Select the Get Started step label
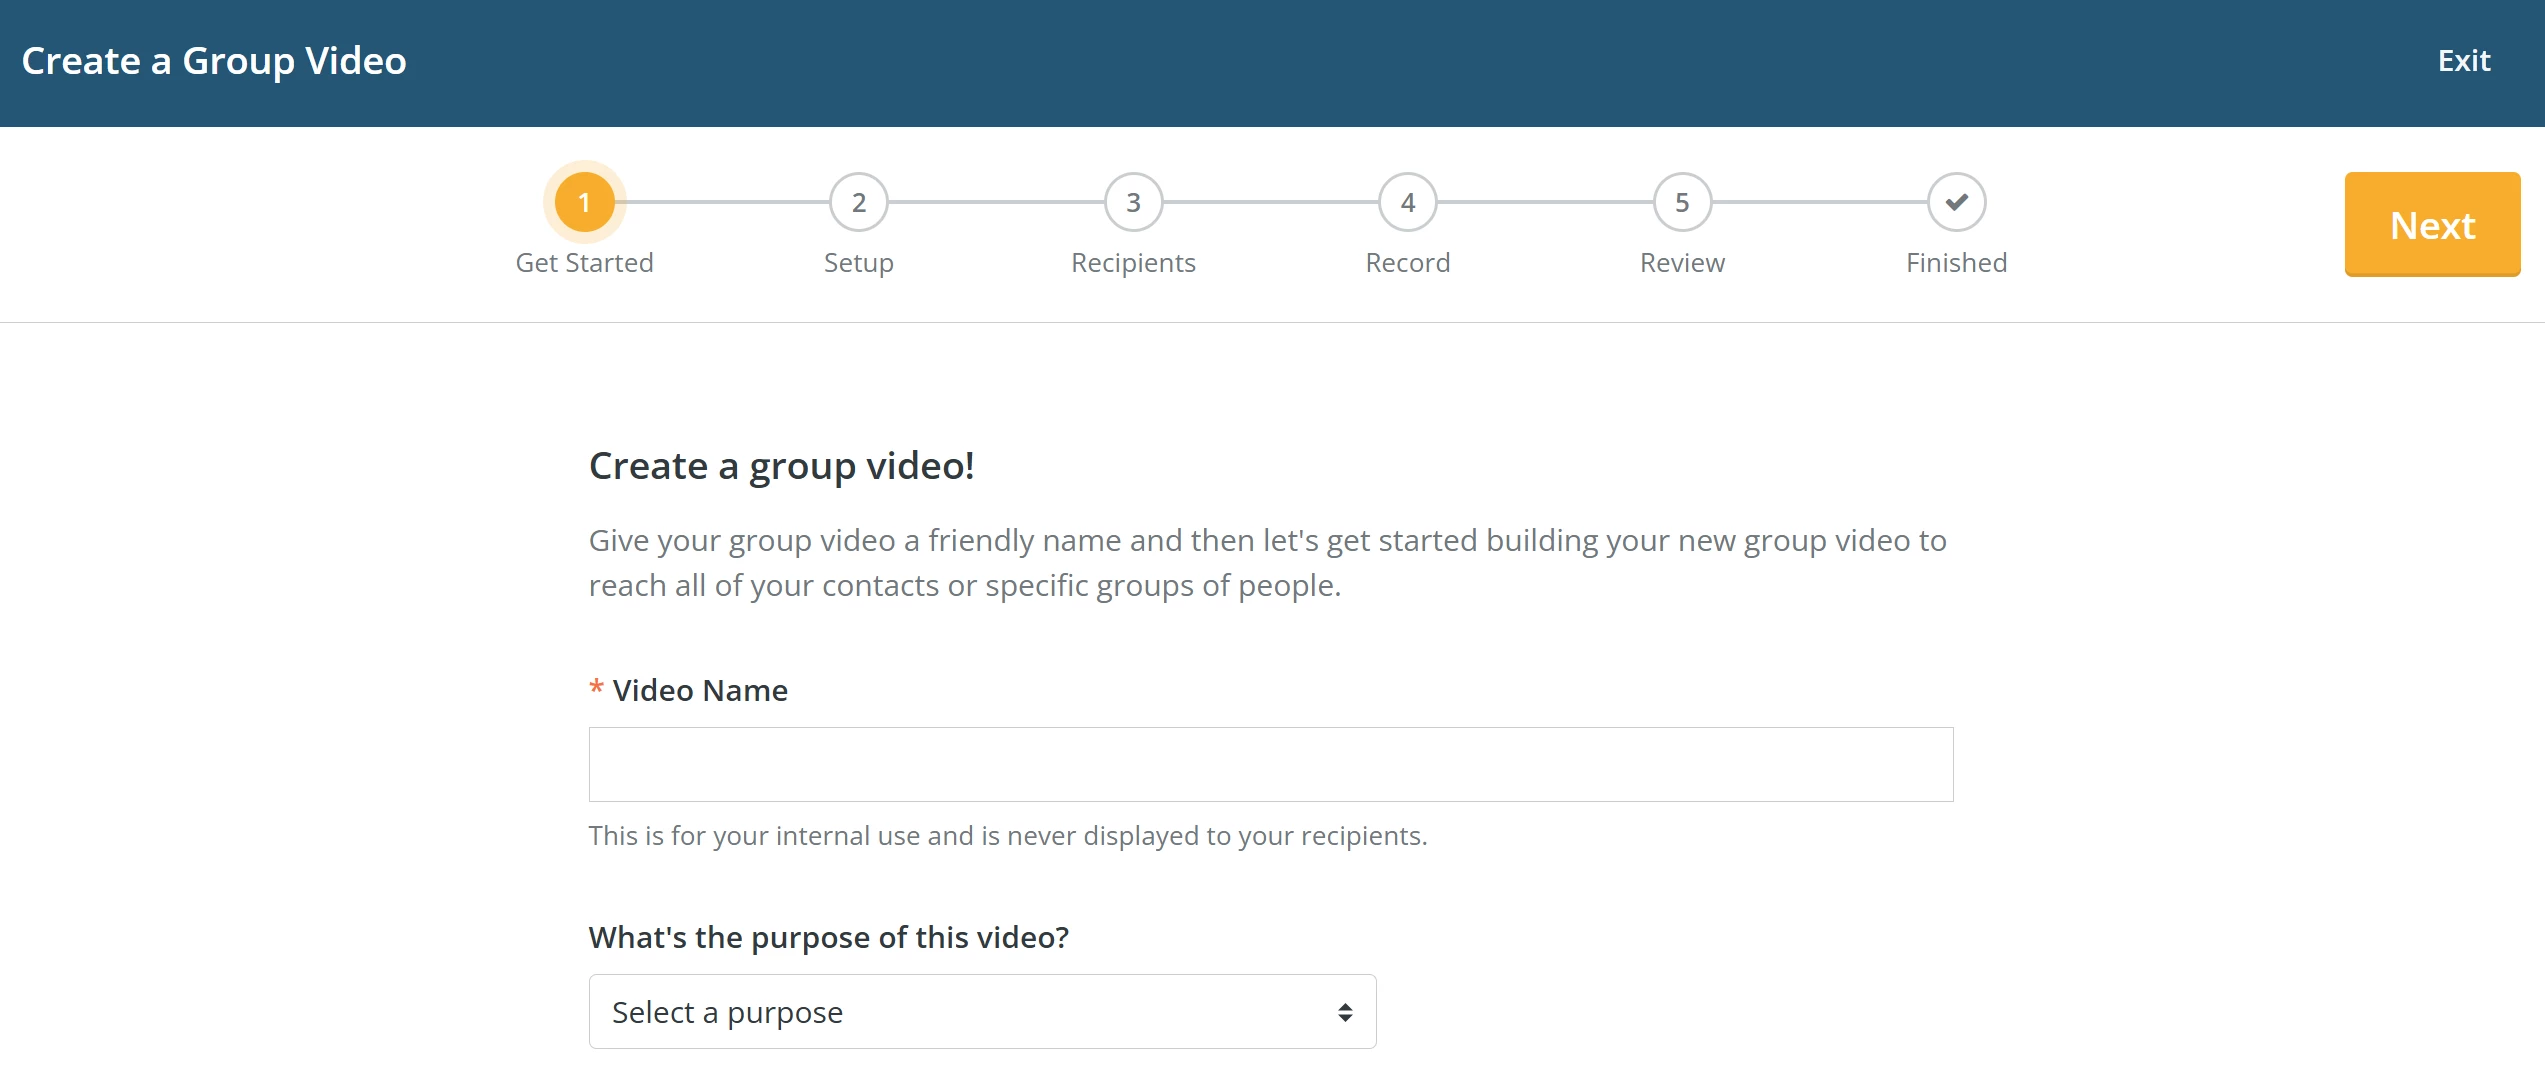Screen dimensions: 2545x1065 584,262
